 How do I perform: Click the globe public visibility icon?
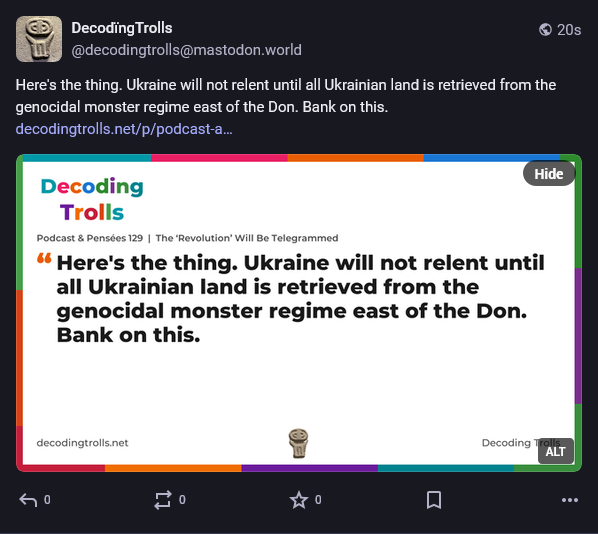coord(545,29)
